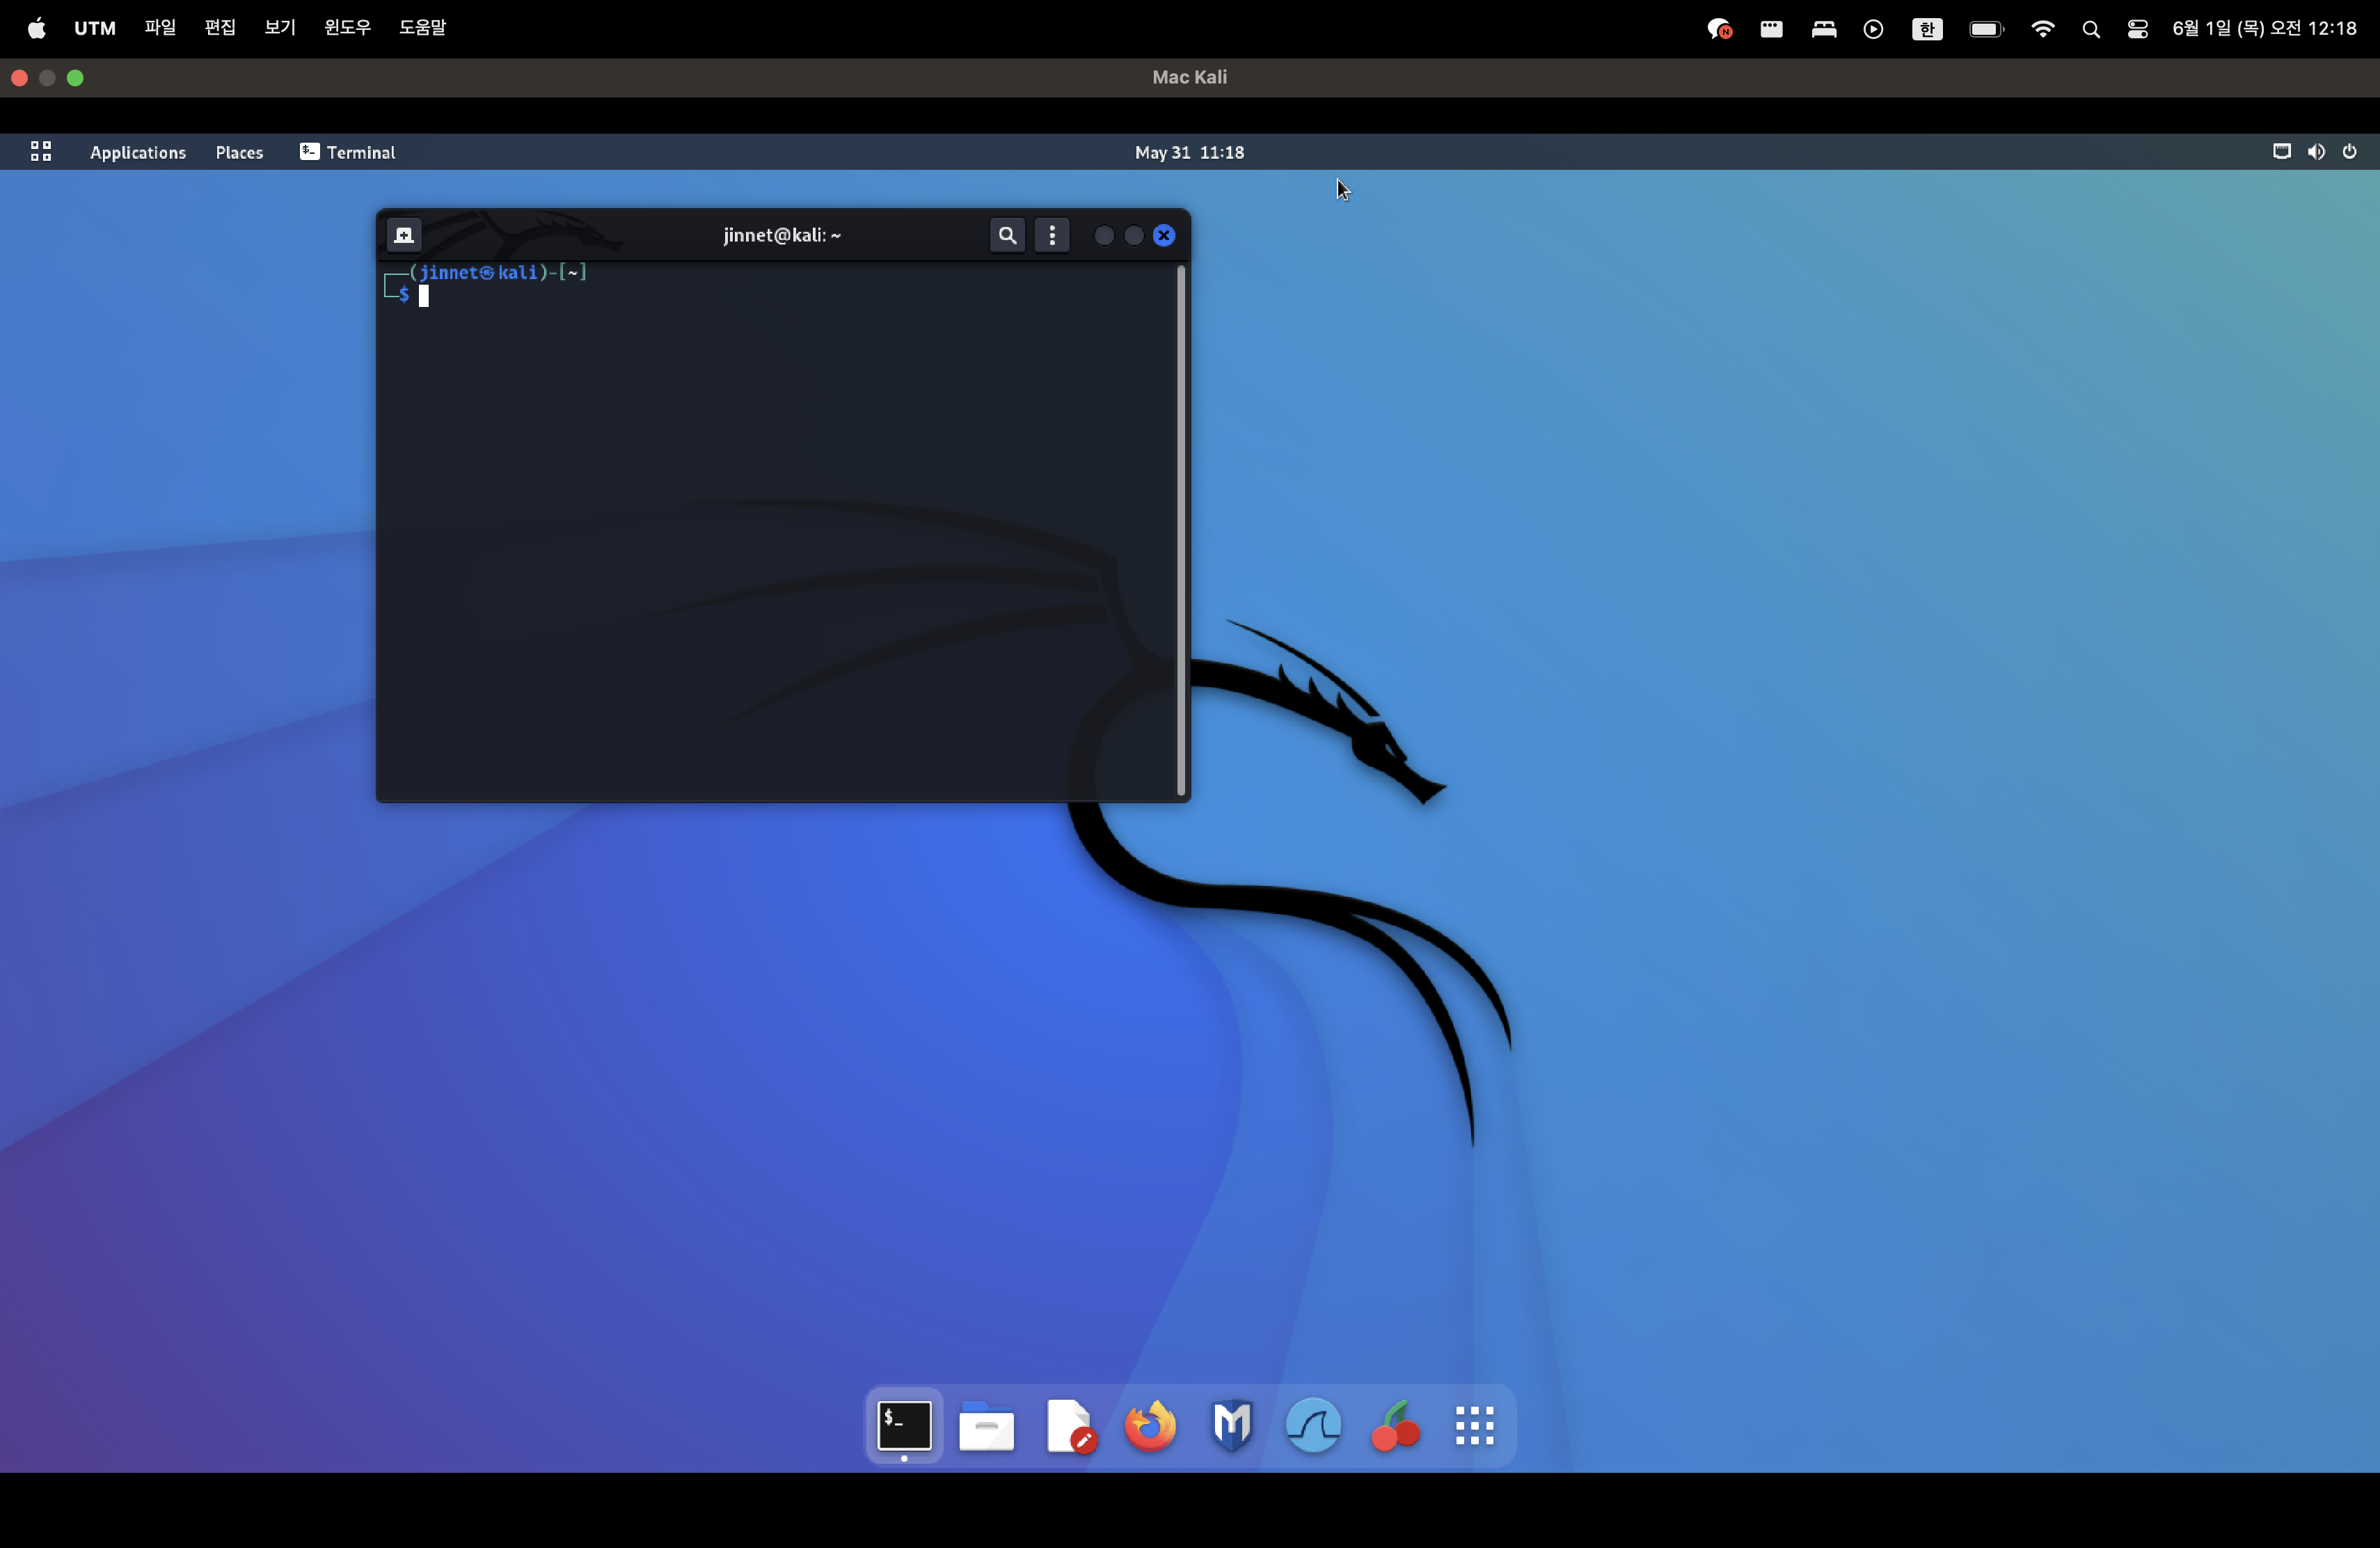Screen dimensions: 2380x1548
Task: Click the volume icon in Kali panel
Action: pos(2316,152)
